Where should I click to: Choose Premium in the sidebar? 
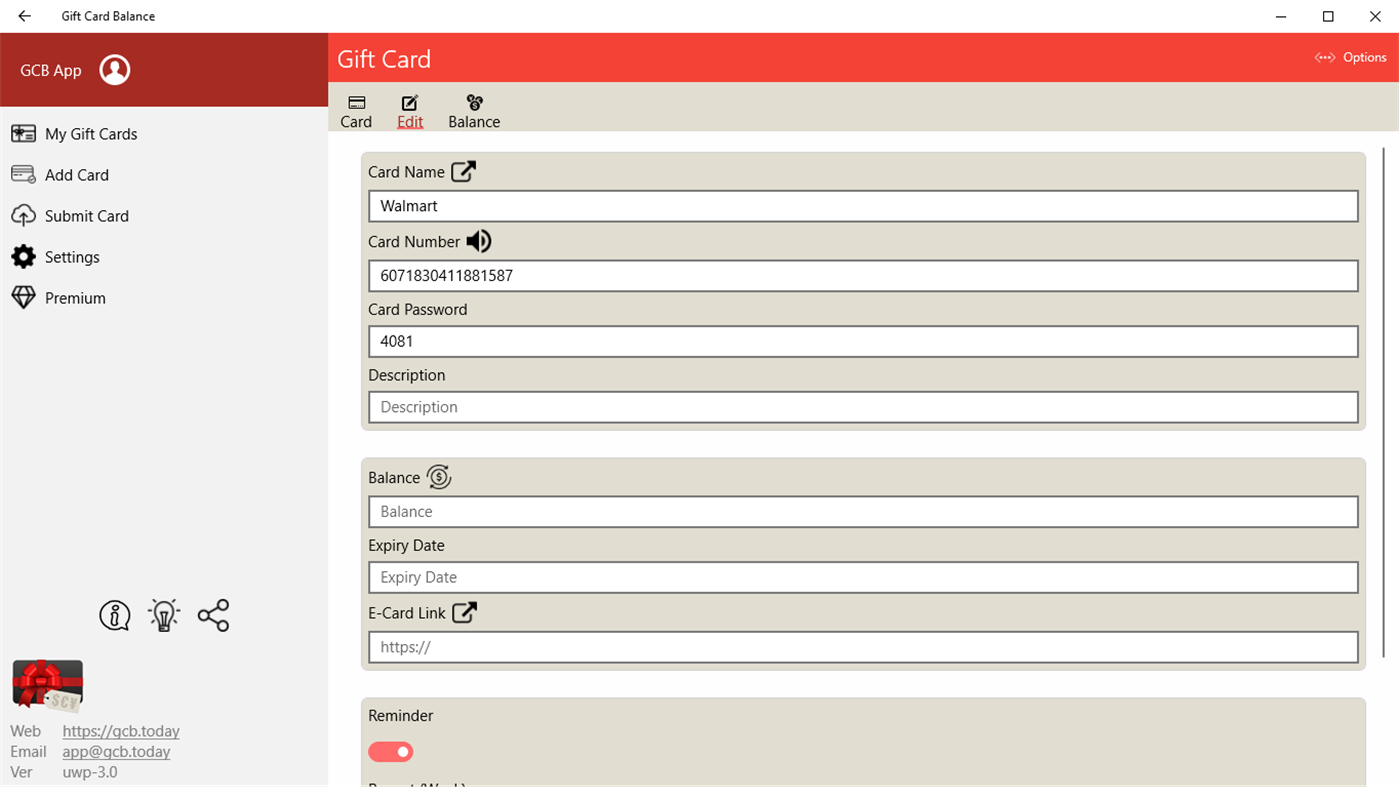pyautogui.click(x=75, y=297)
